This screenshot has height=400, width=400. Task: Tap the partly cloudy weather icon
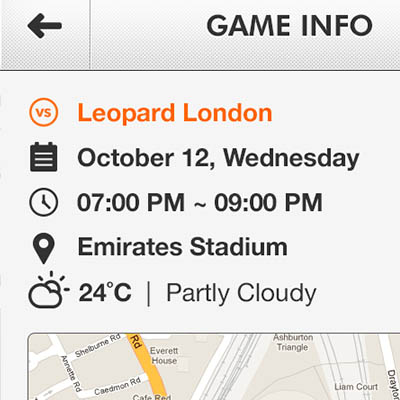pos(49,290)
